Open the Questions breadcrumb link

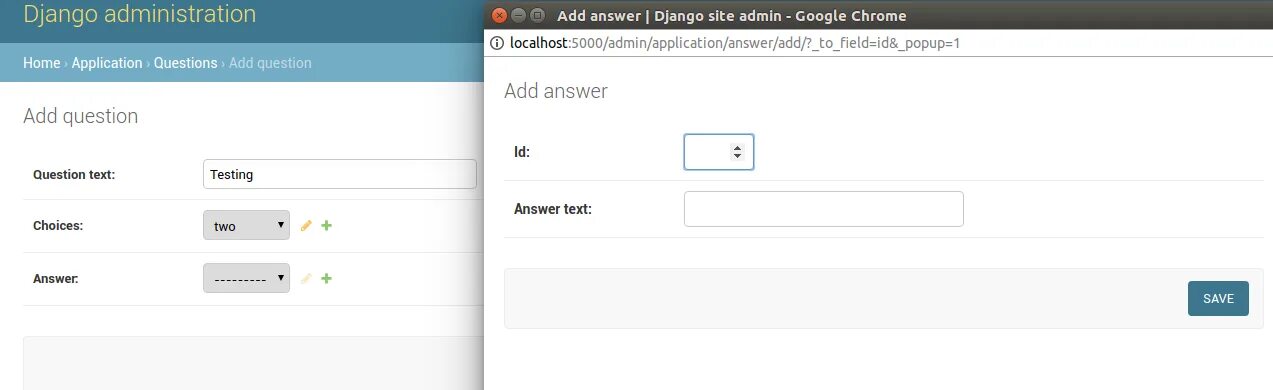coord(185,63)
